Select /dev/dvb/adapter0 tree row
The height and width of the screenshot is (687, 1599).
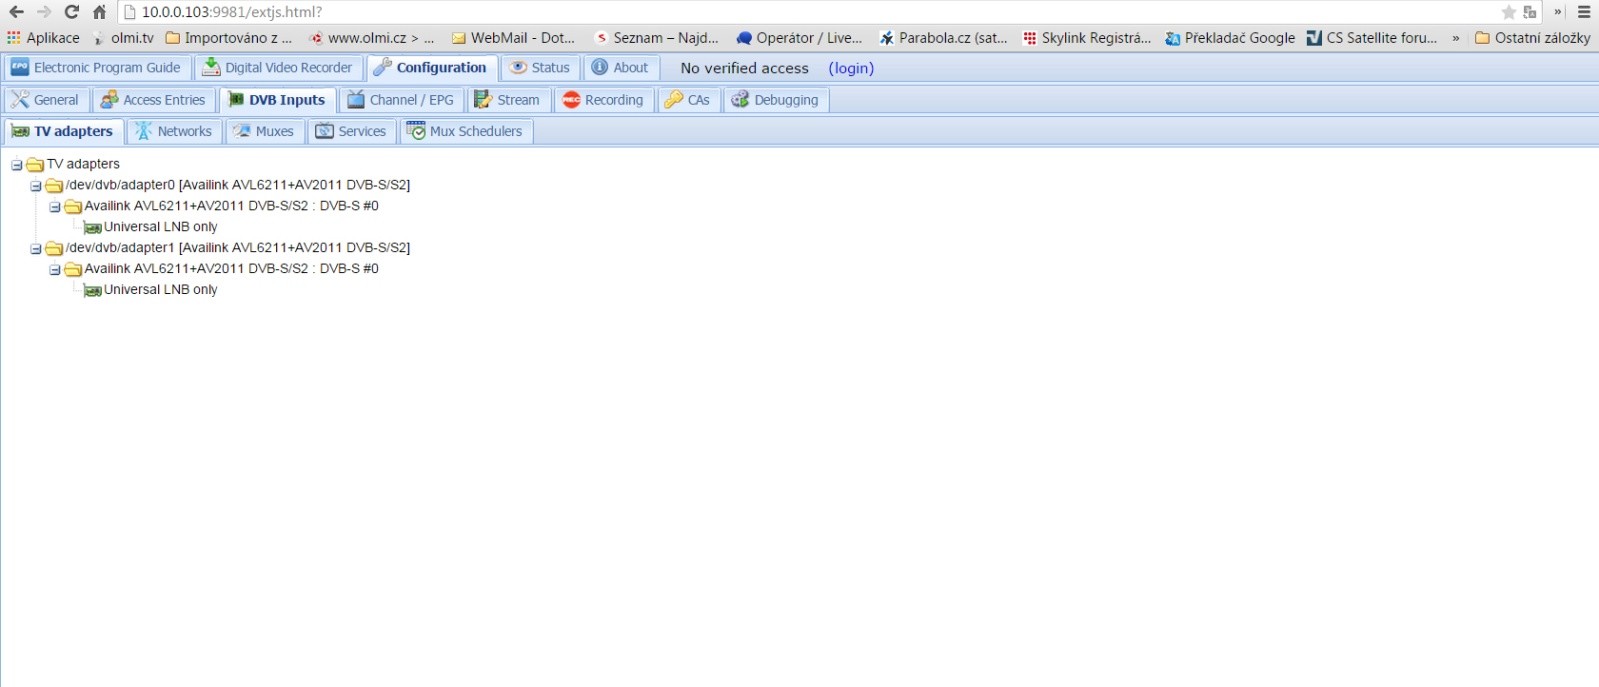tap(237, 185)
